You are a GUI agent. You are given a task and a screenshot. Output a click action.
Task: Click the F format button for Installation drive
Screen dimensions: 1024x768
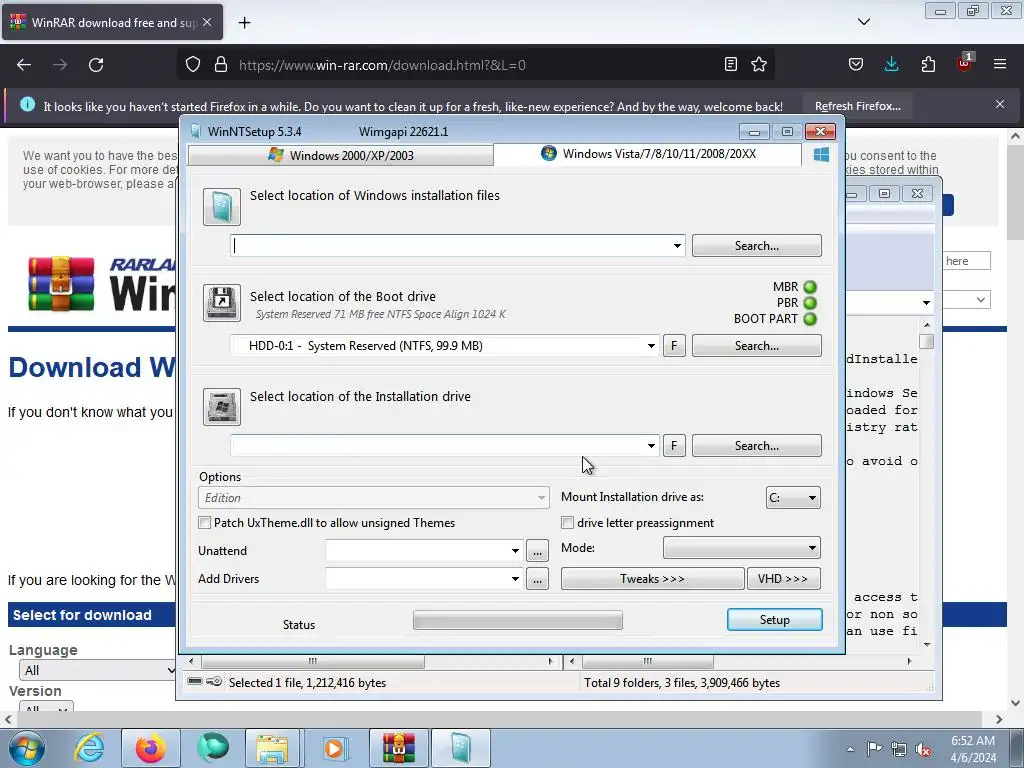pyautogui.click(x=674, y=446)
